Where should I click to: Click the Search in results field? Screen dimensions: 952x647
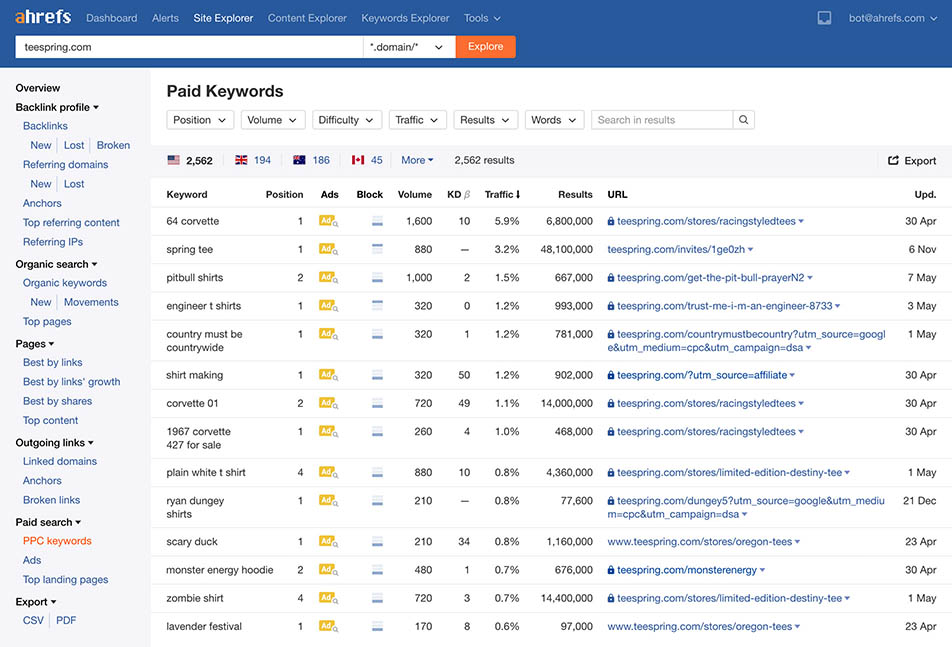(x=662, y=120)
